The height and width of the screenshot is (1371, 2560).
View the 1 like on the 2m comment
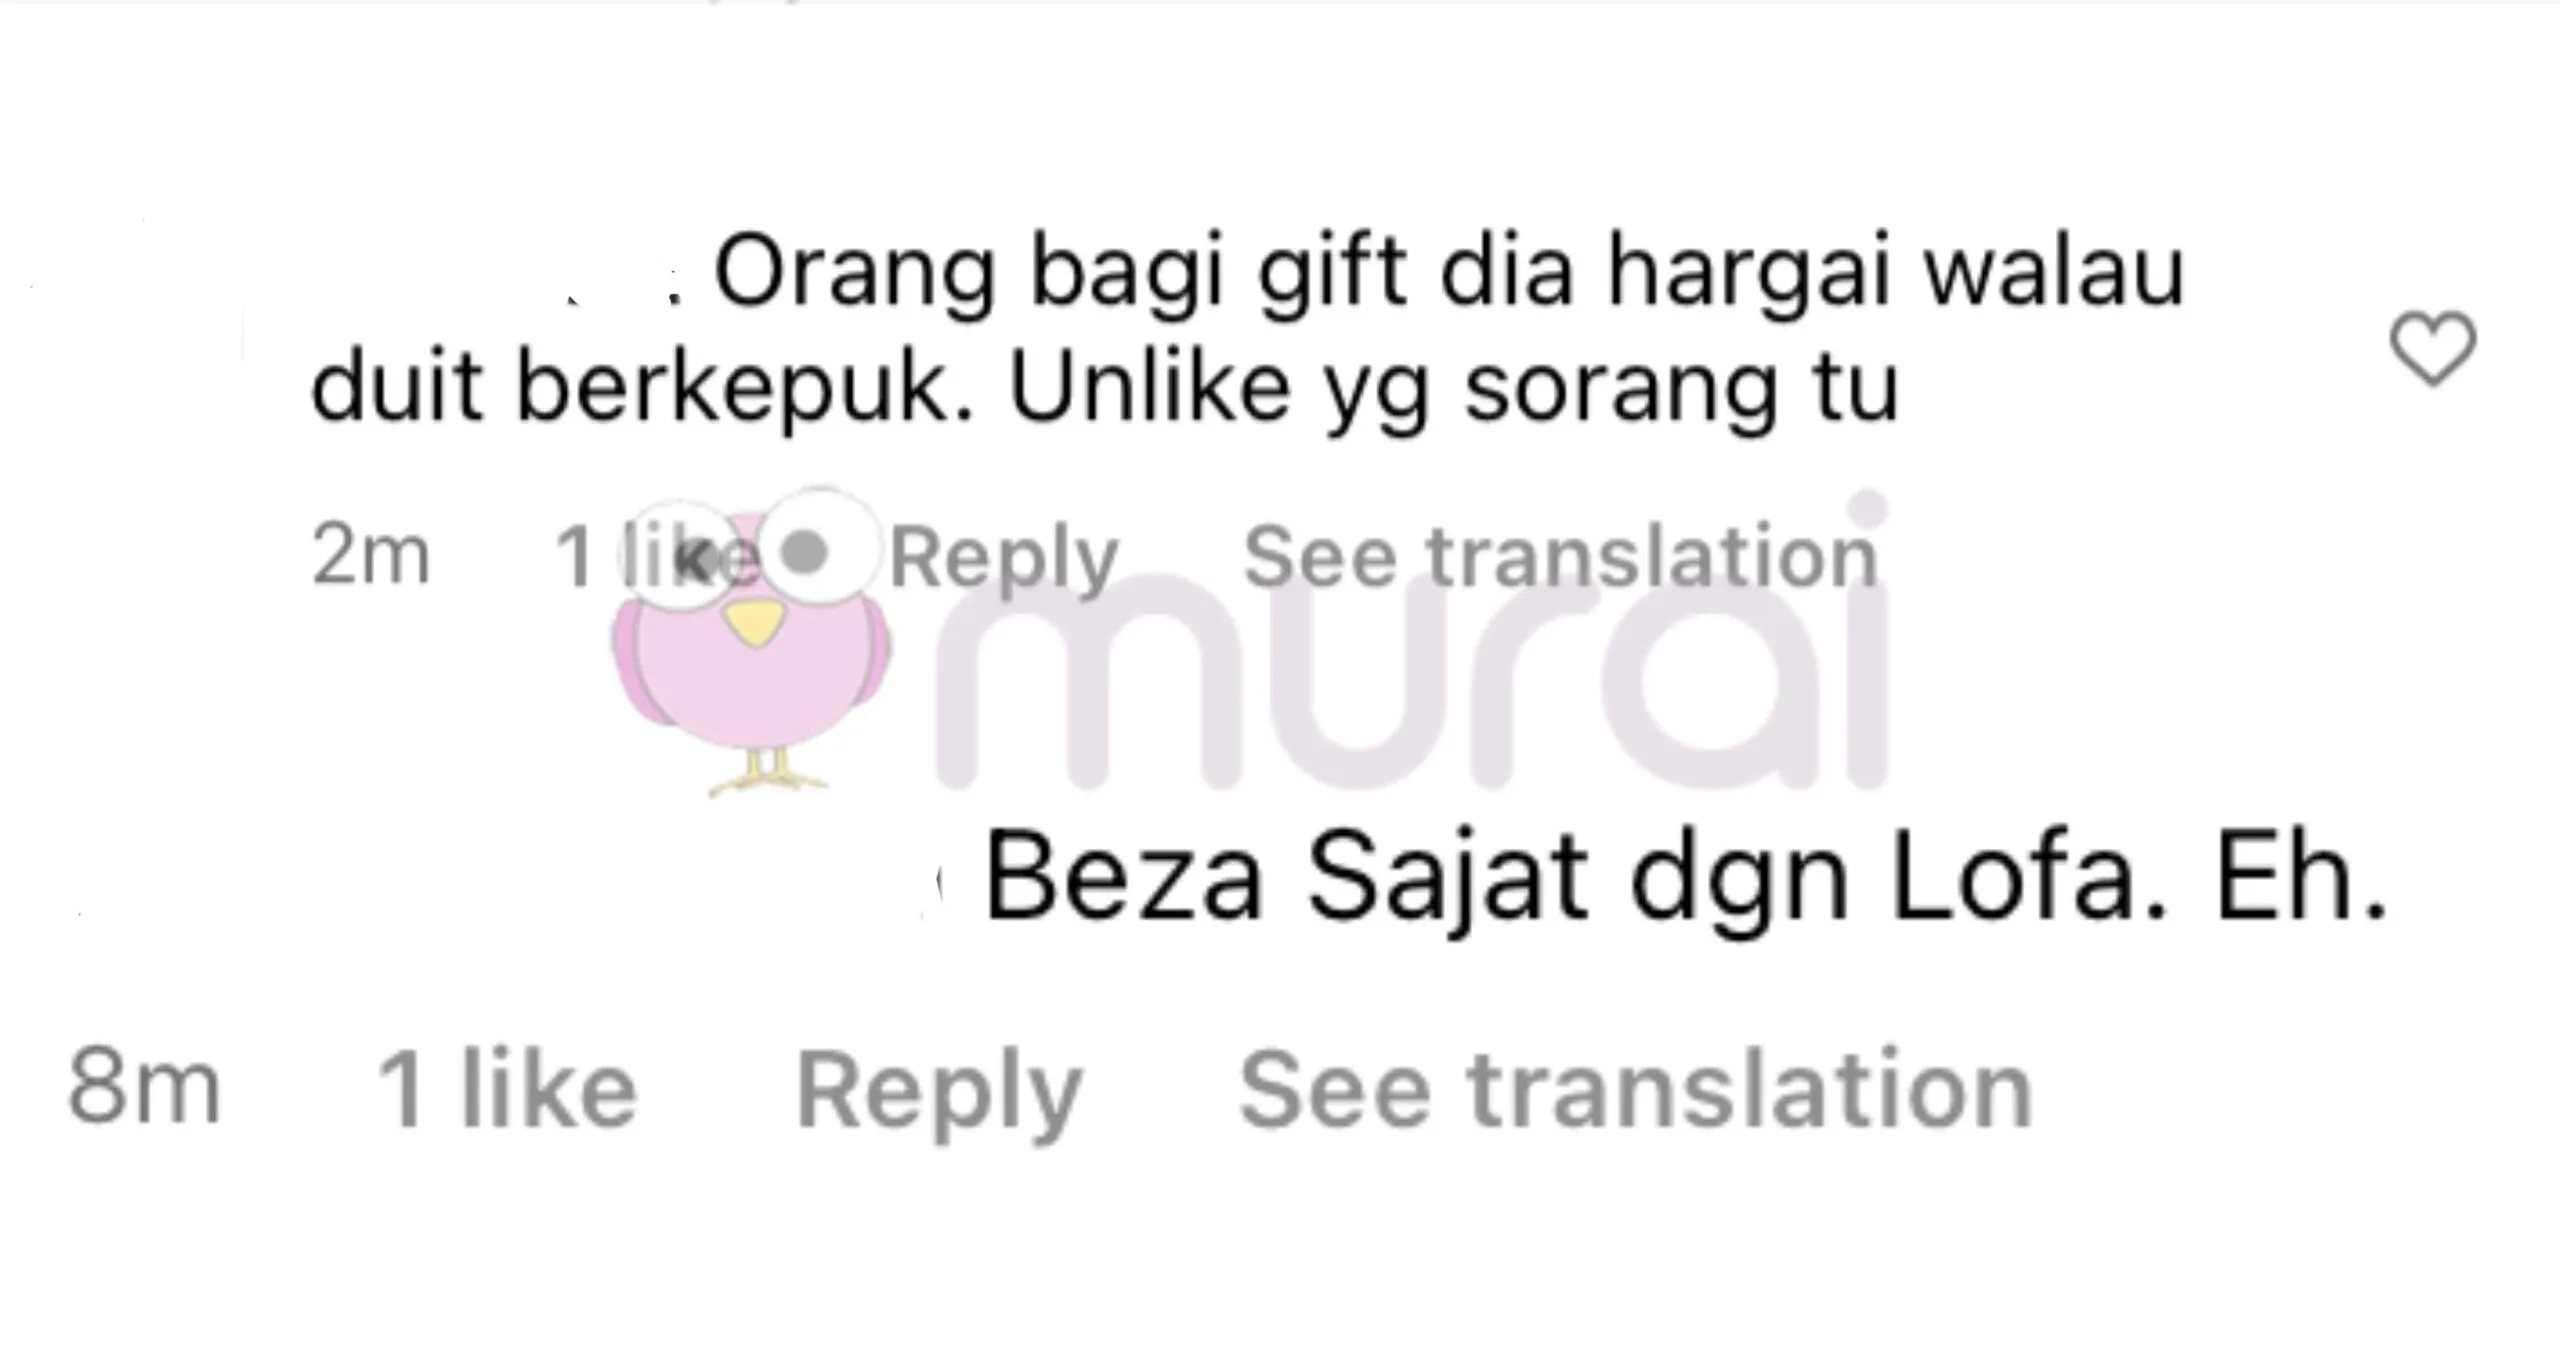click(x=655, y=556)
